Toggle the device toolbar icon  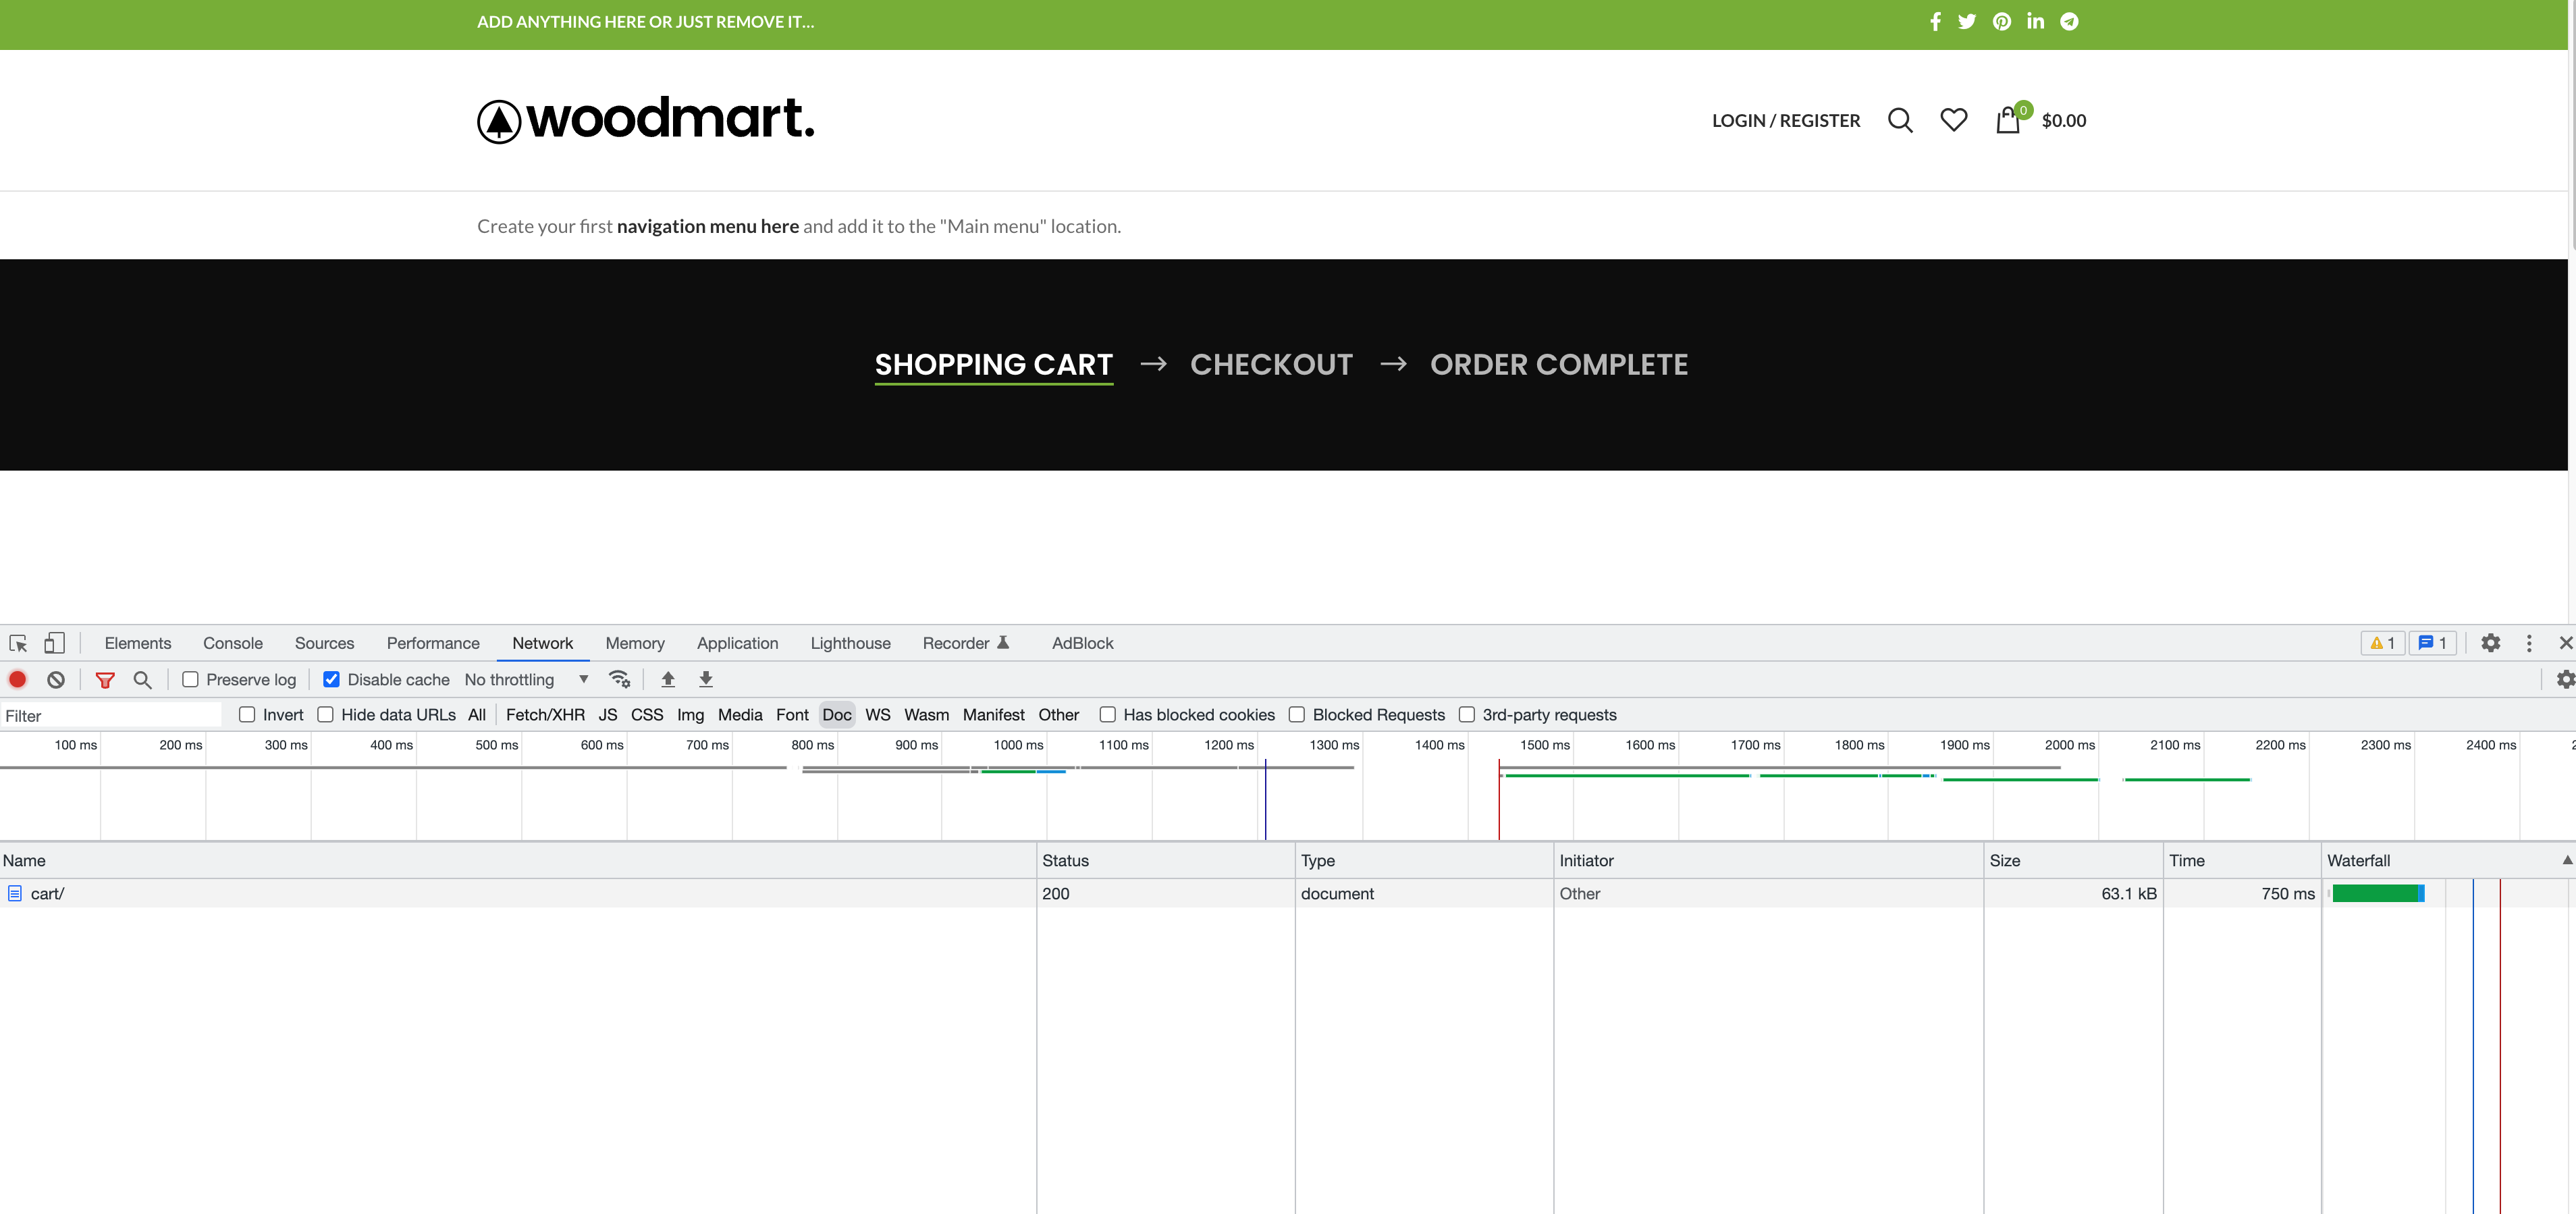point(54,643)
